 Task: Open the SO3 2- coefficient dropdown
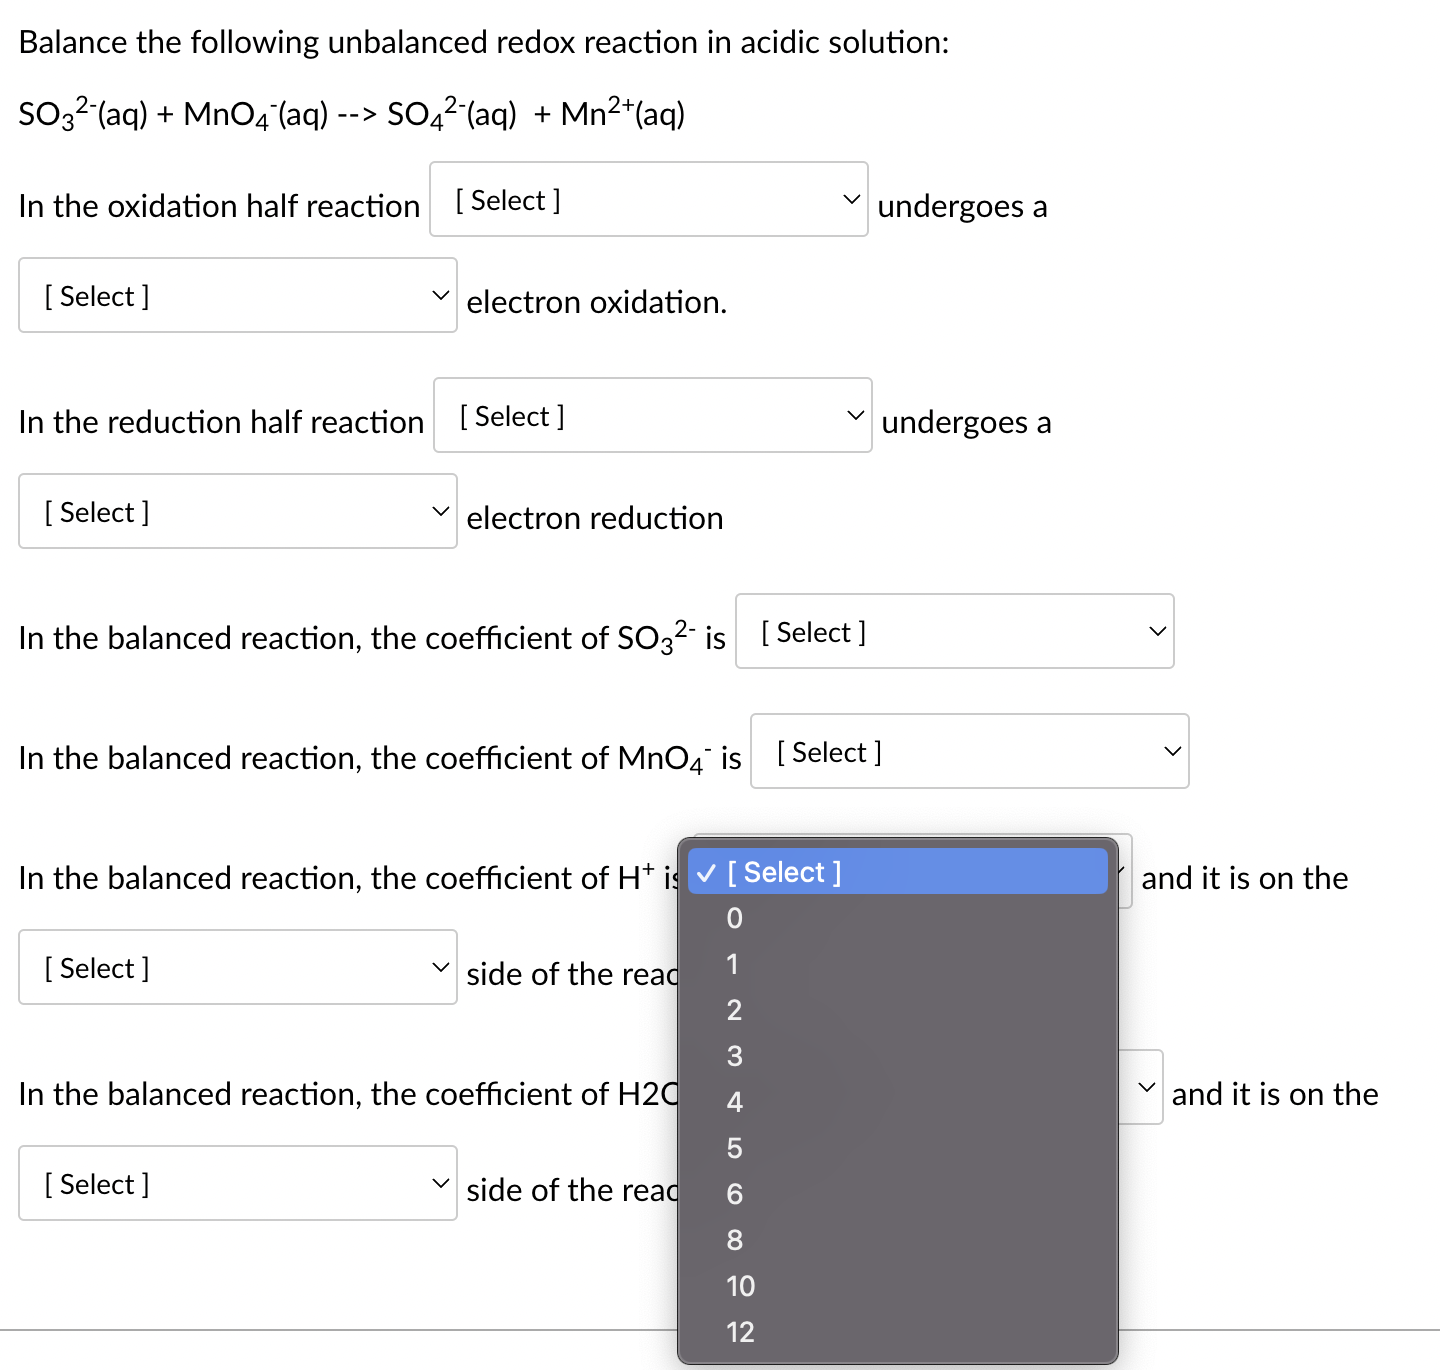(953, 631)
